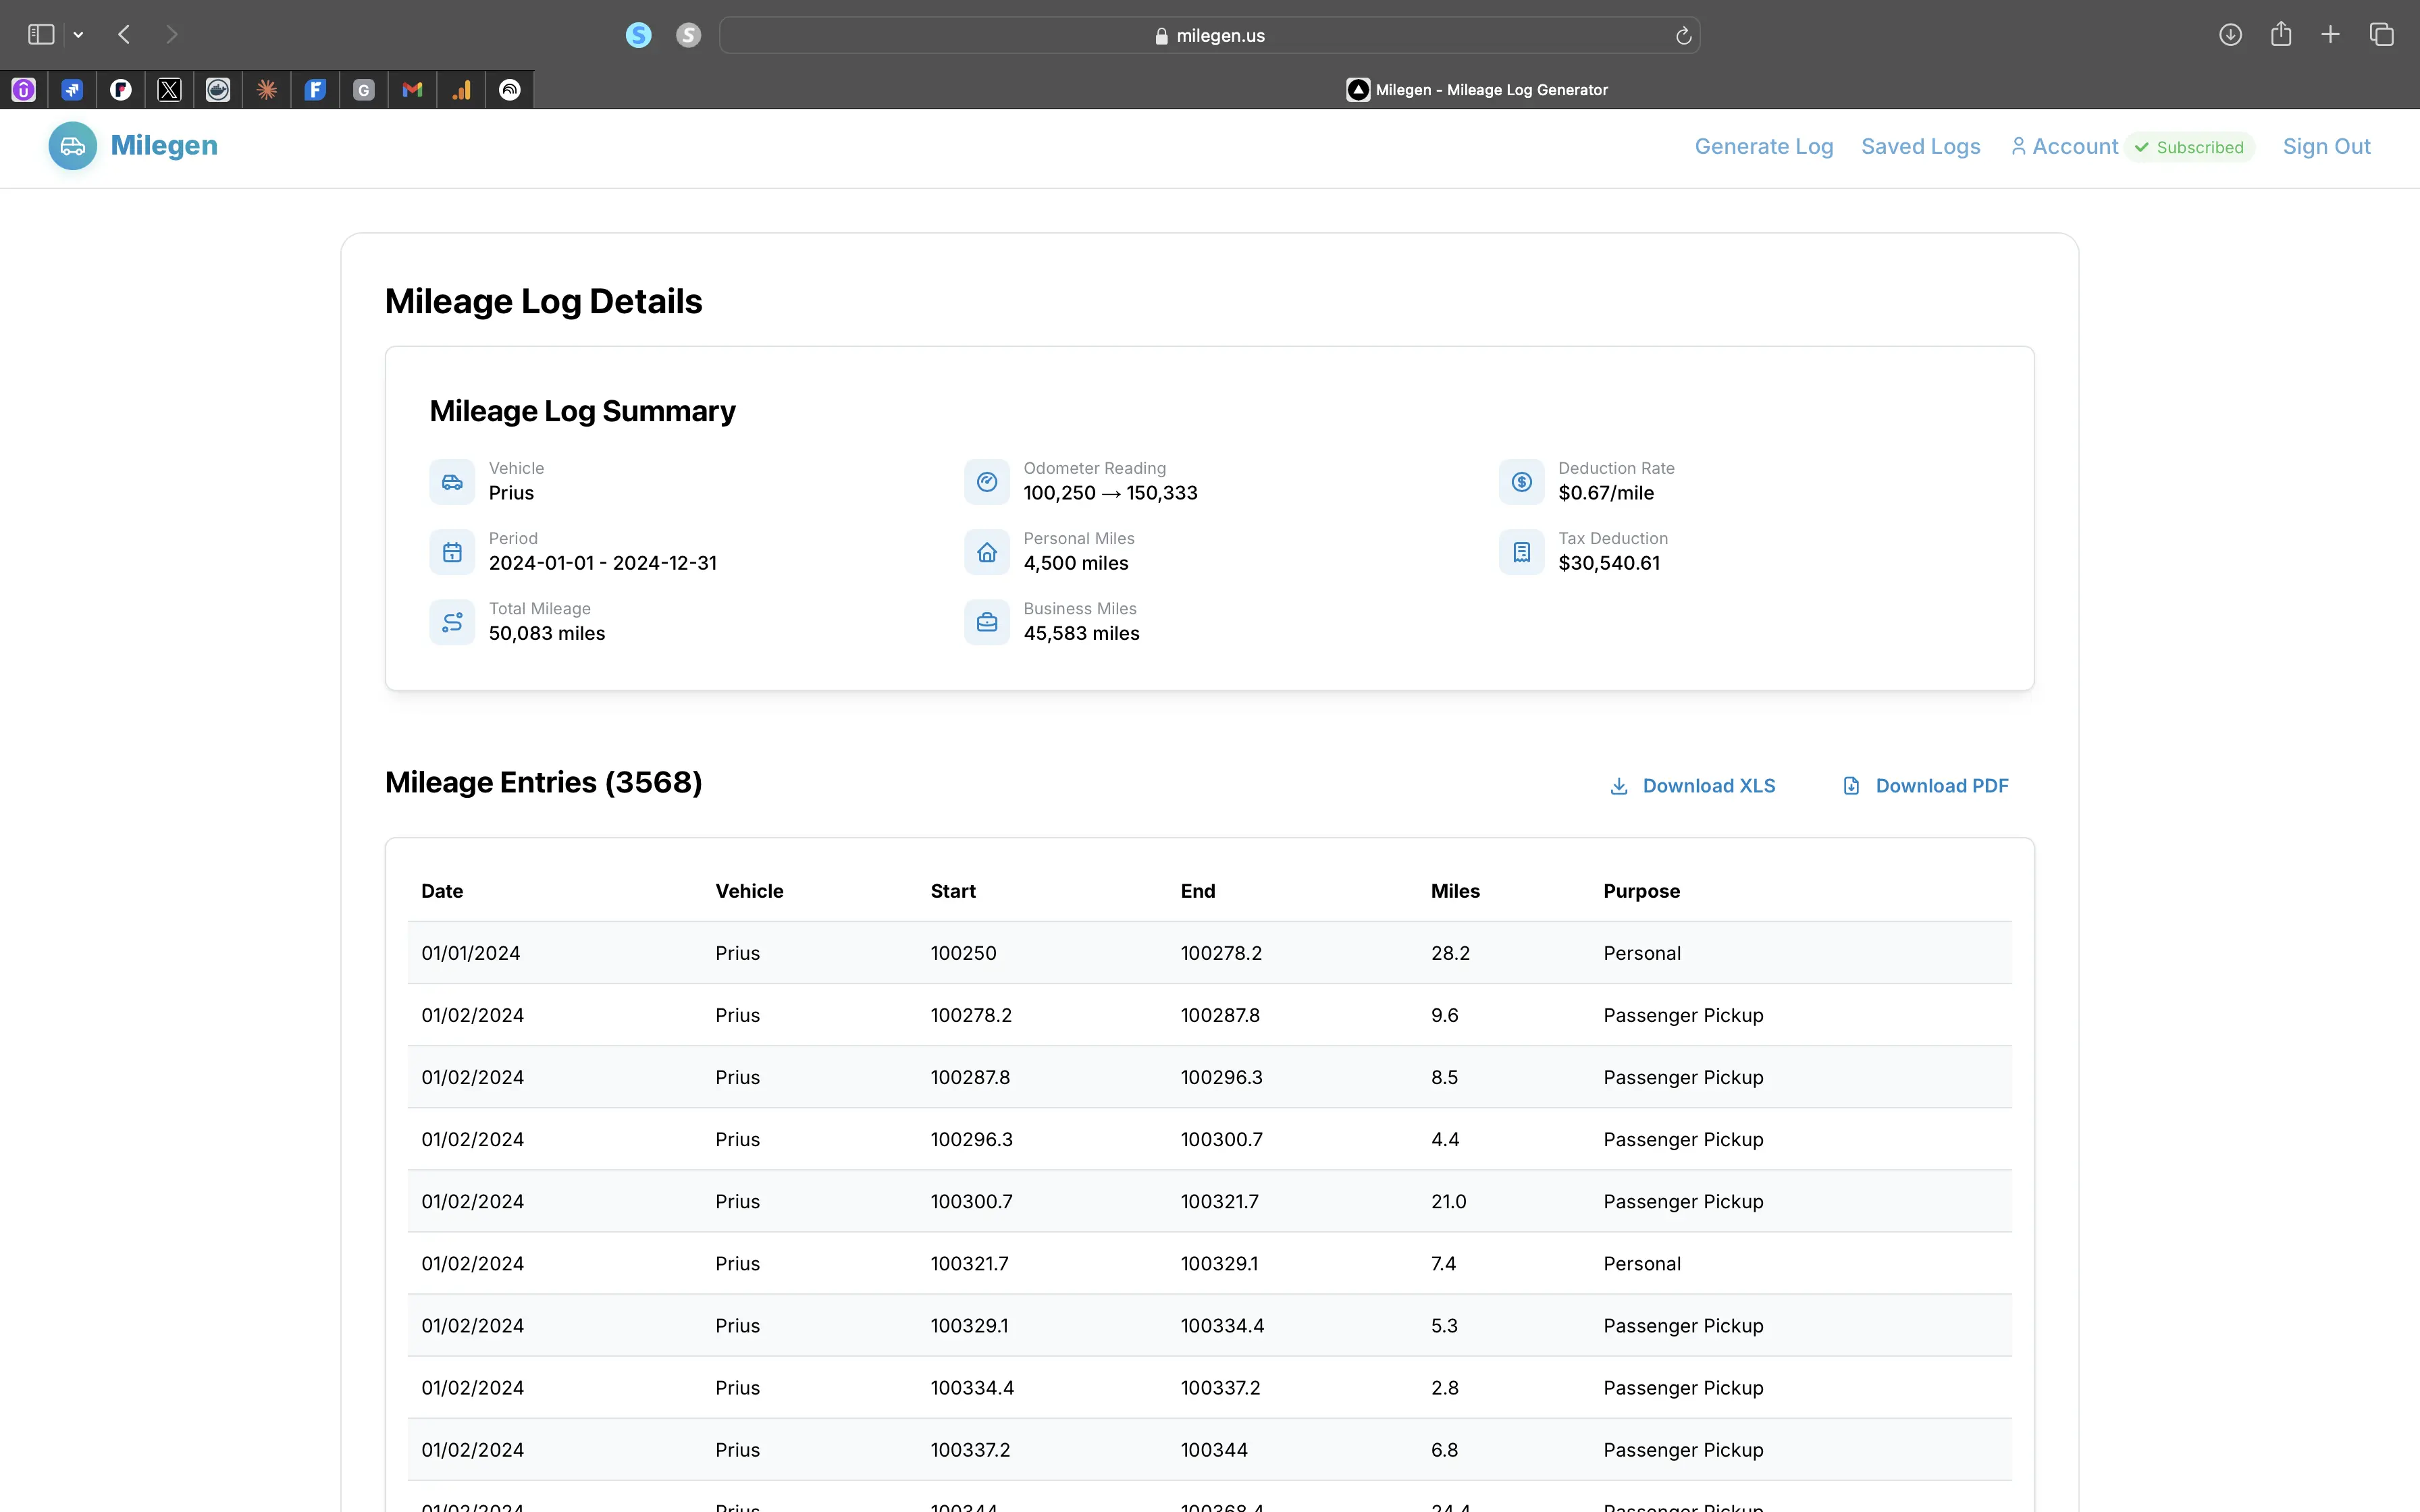
Task: Click the Personal Miles house icon
Action: coord(987,552)
